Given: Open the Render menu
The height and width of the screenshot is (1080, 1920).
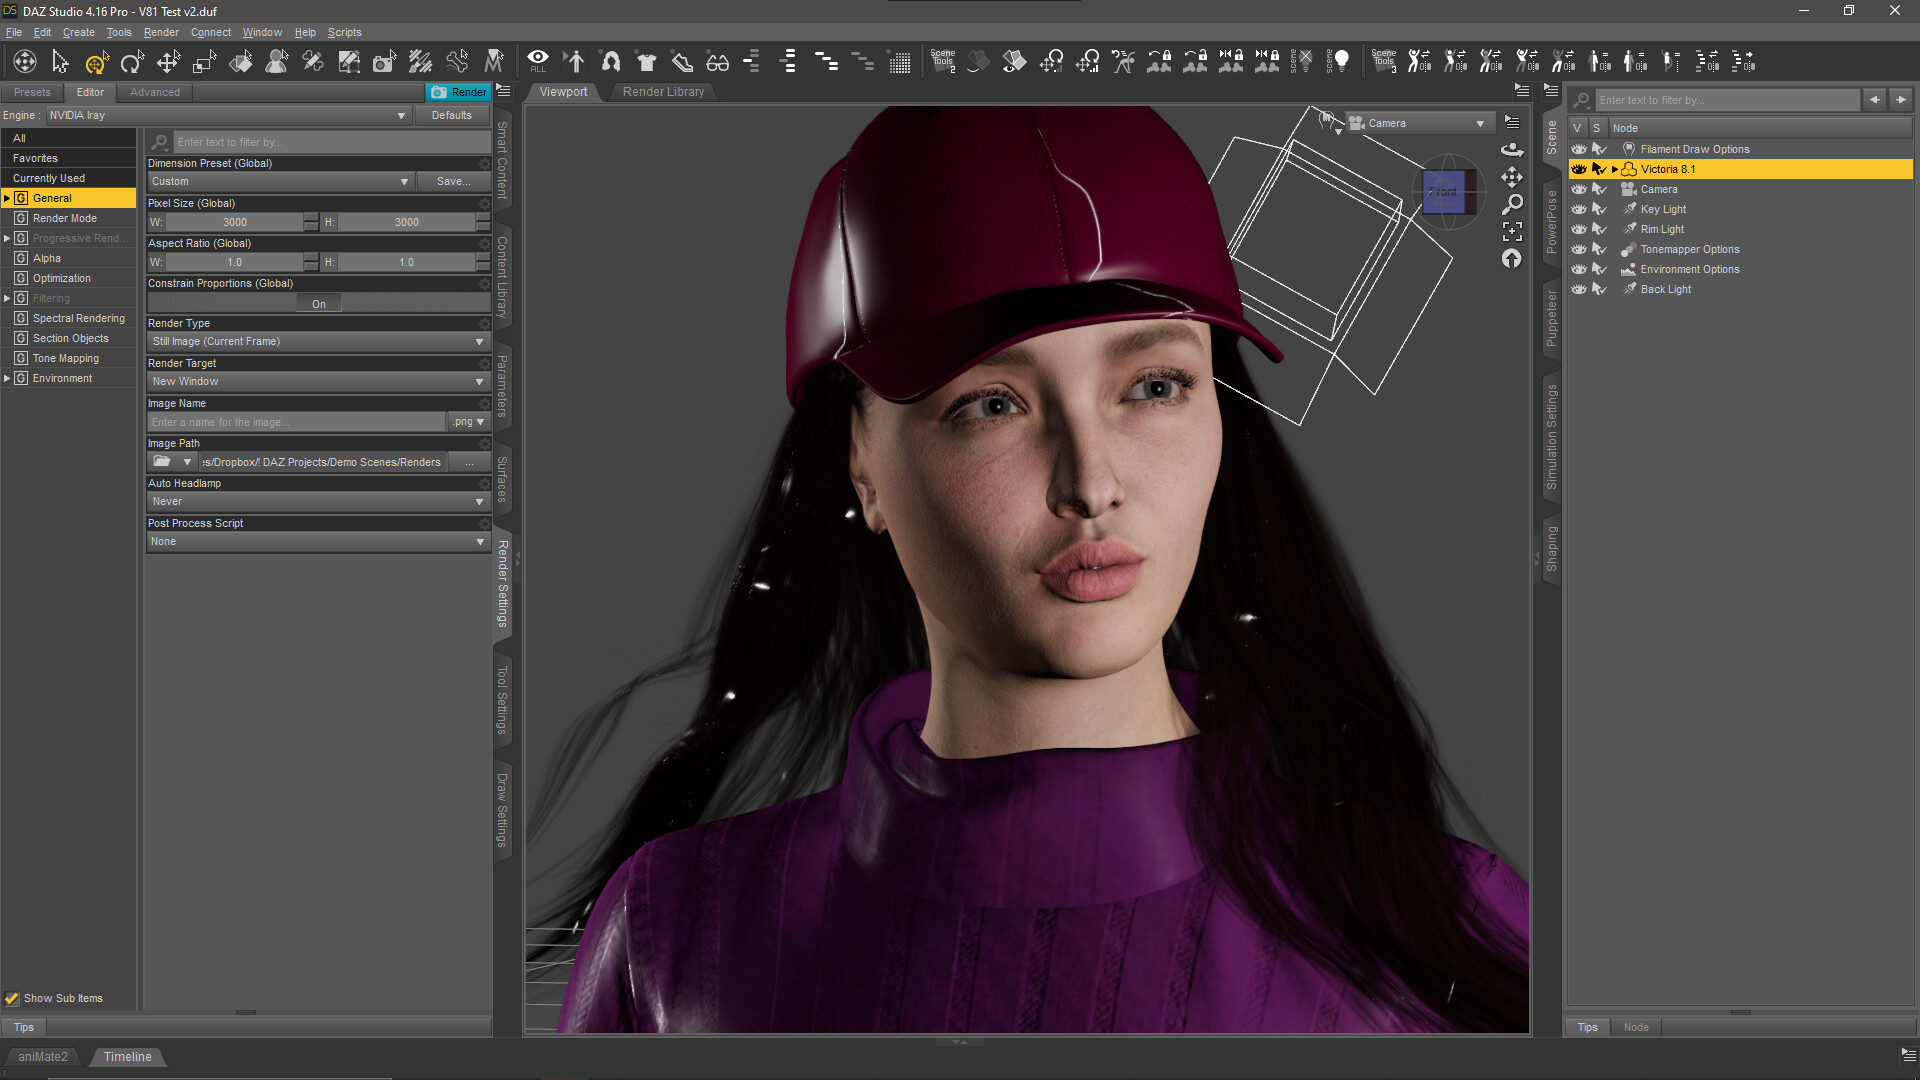Looking at the screenshot, I should (x=160, y=32).
